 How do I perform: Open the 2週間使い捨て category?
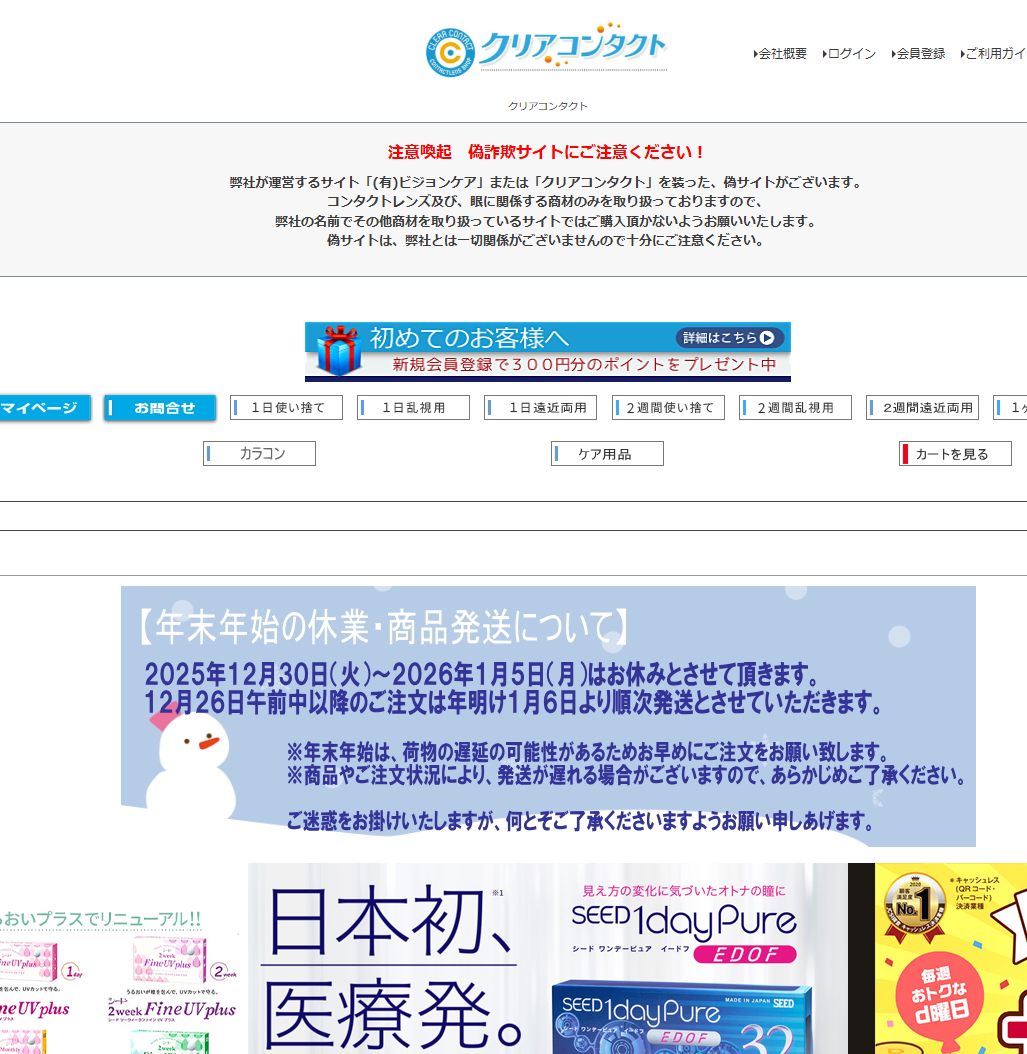pos(668,408)
